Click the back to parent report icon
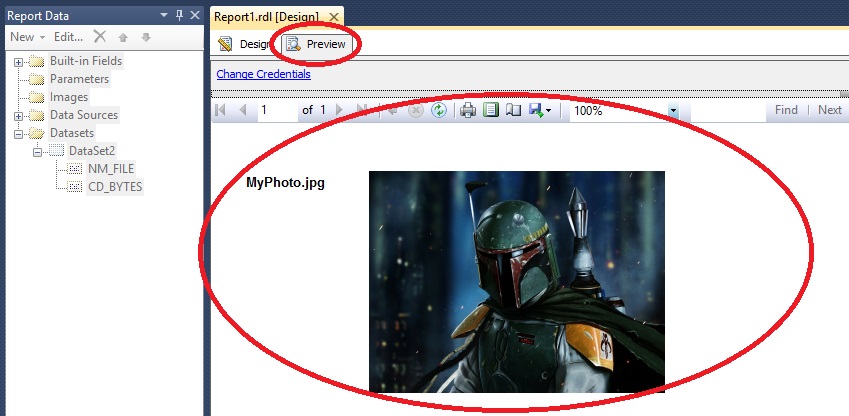This screenshot has width=849, height=416. pos(392,110)
